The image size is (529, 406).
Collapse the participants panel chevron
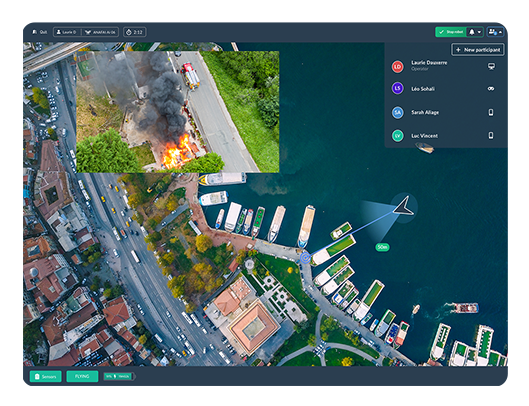(500, 32)
